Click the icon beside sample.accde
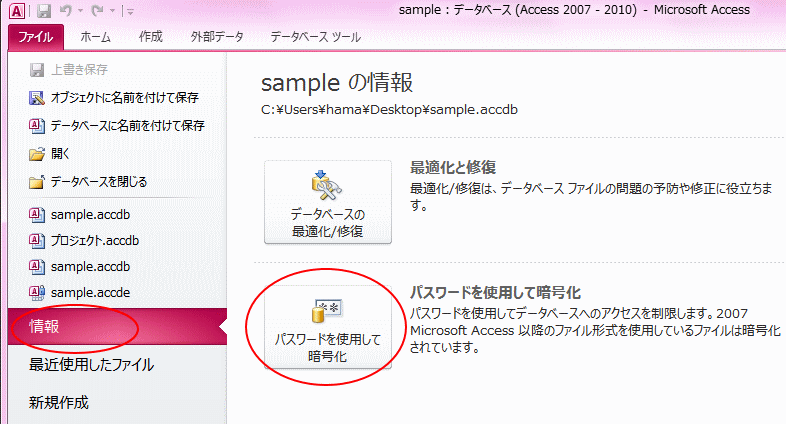 (37, 293)
